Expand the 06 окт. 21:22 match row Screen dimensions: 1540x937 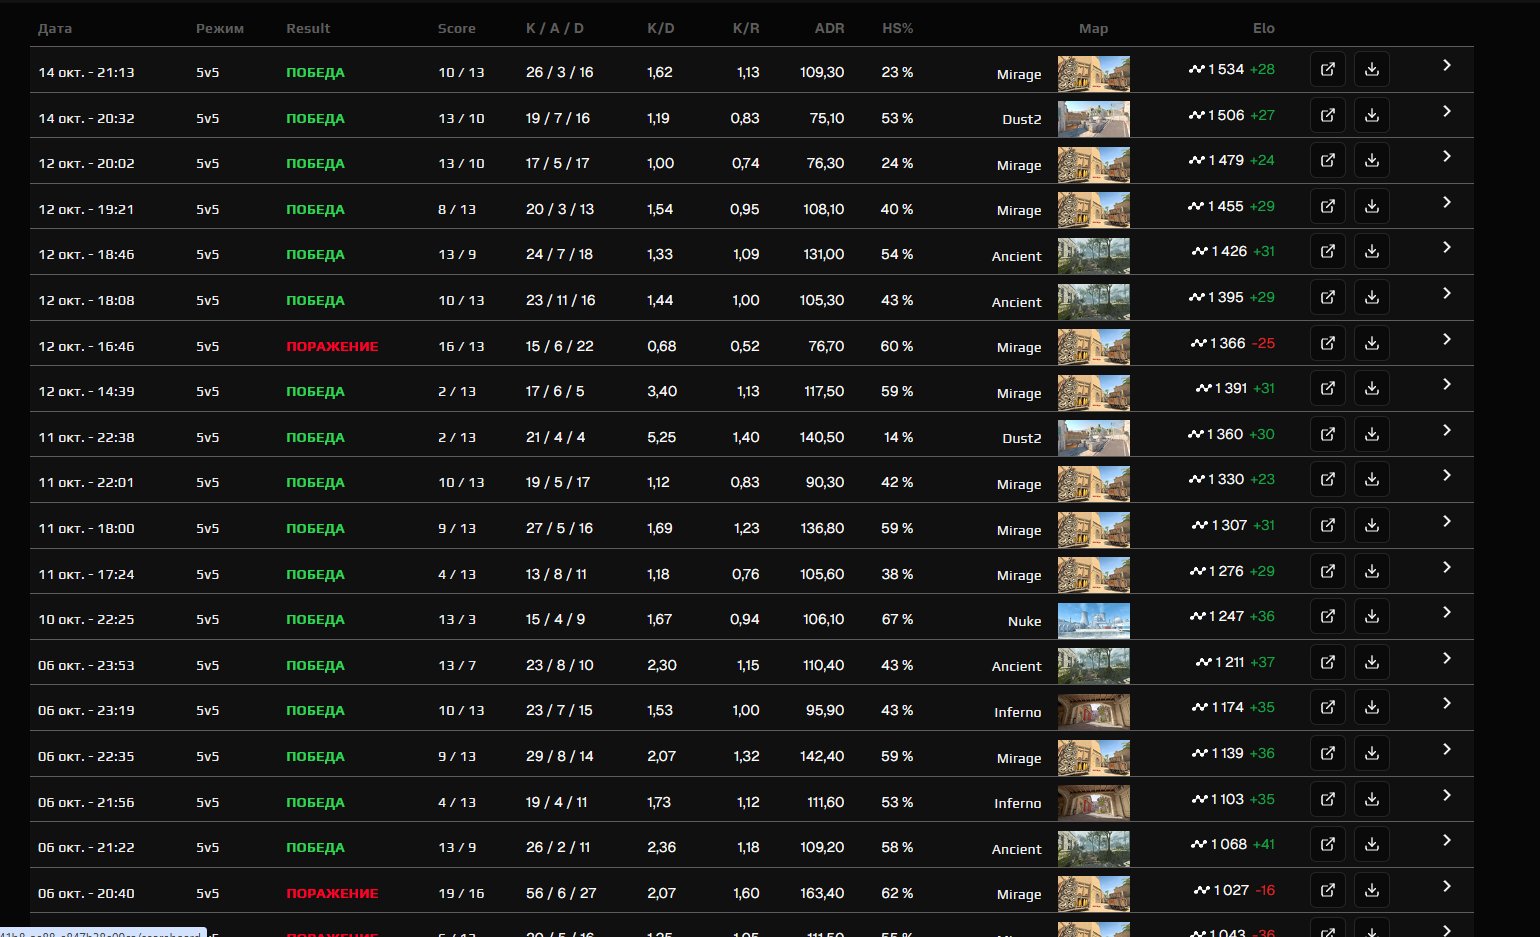(x=1446, y=841)
